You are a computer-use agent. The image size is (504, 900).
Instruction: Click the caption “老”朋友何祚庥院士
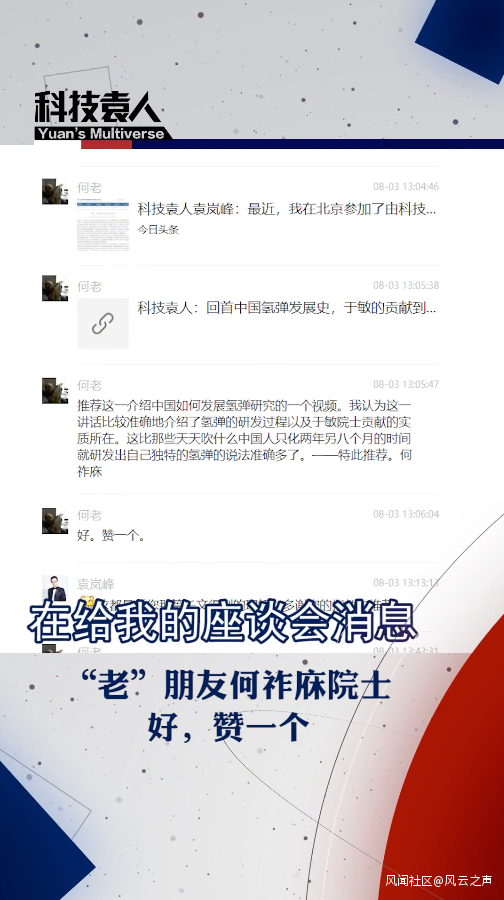point(236,685)
